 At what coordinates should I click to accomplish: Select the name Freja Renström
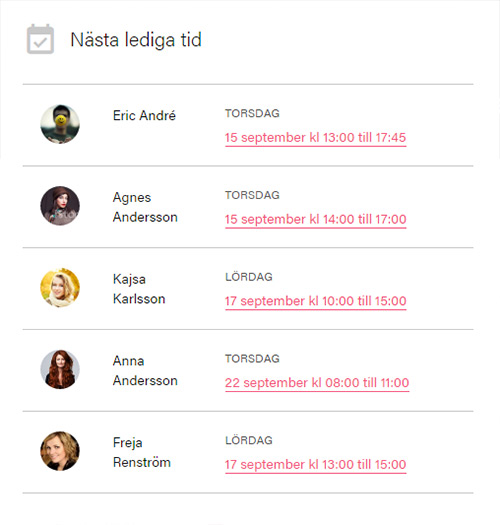point(142,452)
